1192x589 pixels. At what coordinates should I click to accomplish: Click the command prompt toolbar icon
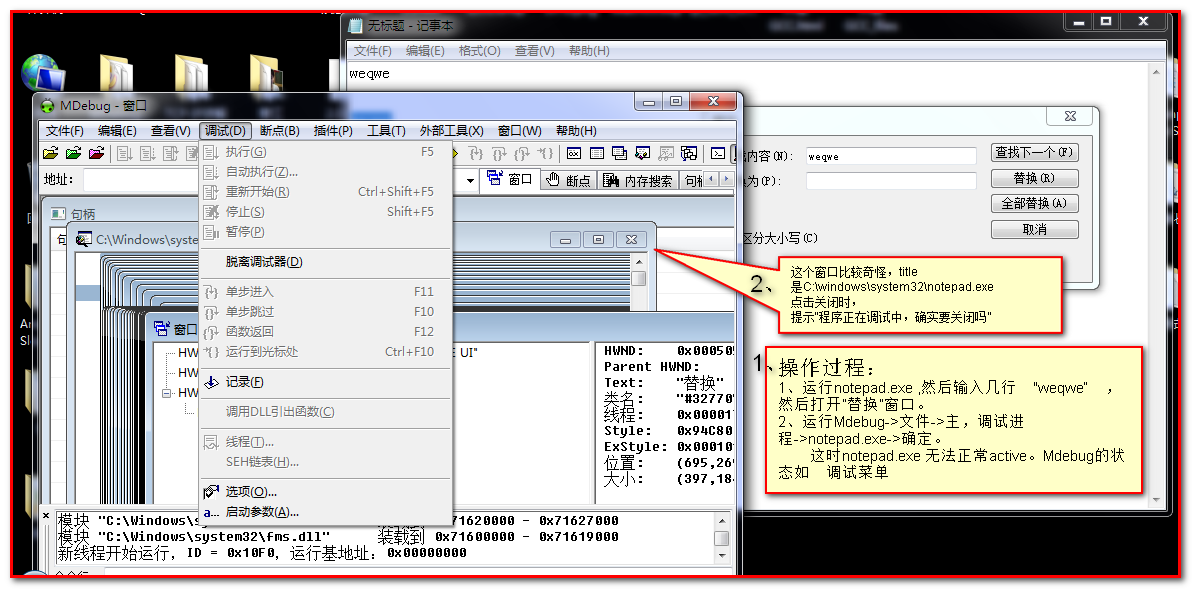click(x=718, y=153)
